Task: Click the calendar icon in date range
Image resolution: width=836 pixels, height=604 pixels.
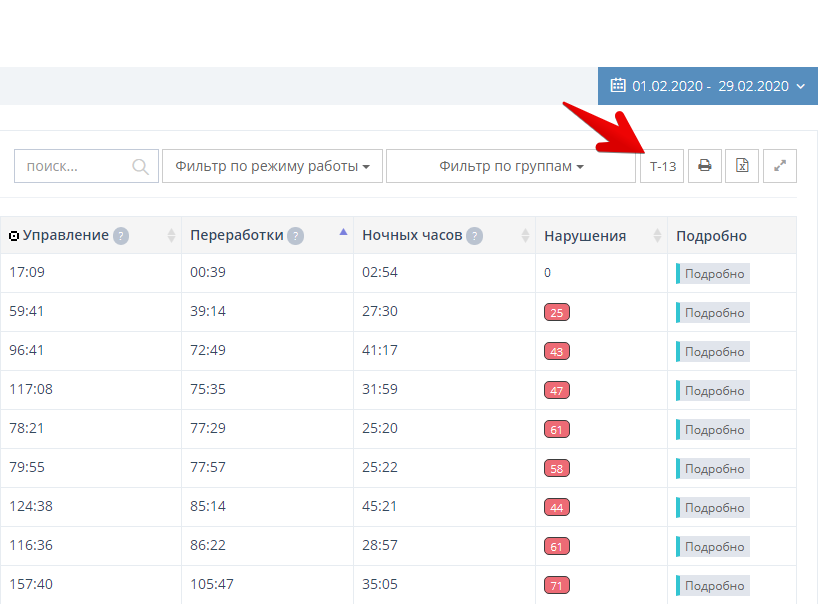Action: coord(618,86)
